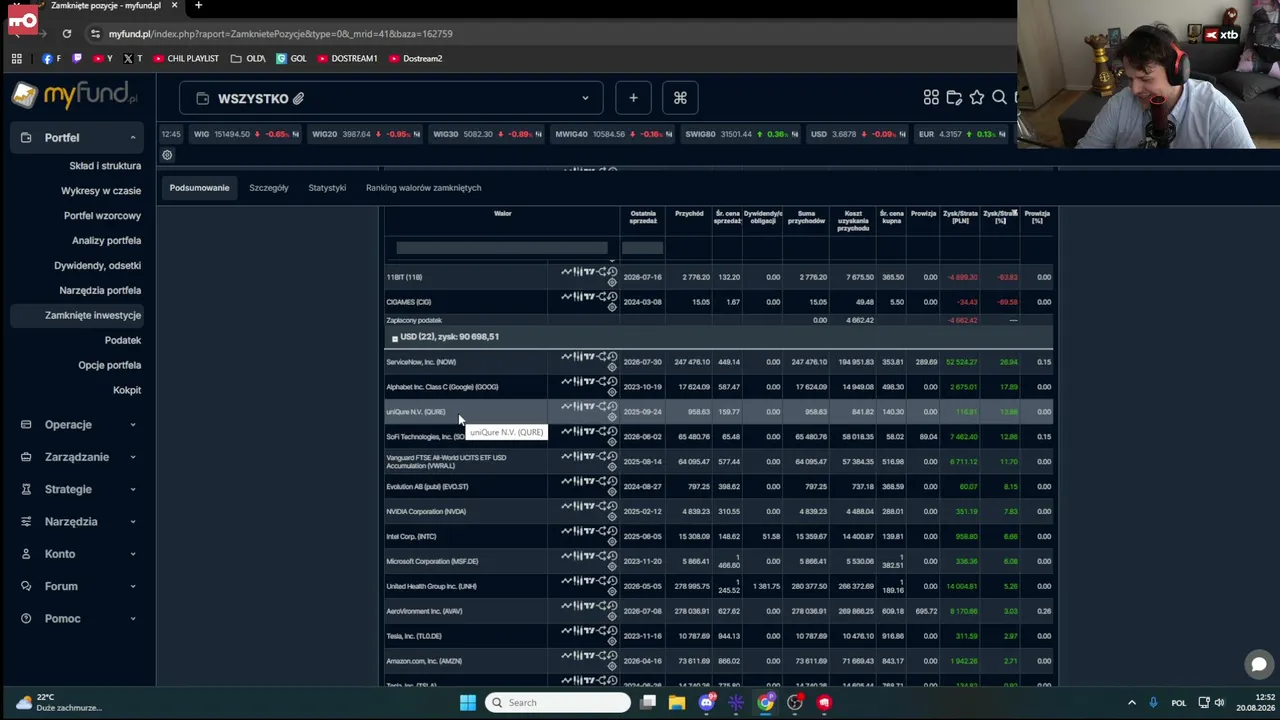Show hidden system tray icons
Screen dimensions: 1280x720
[x=1132, y=703]
